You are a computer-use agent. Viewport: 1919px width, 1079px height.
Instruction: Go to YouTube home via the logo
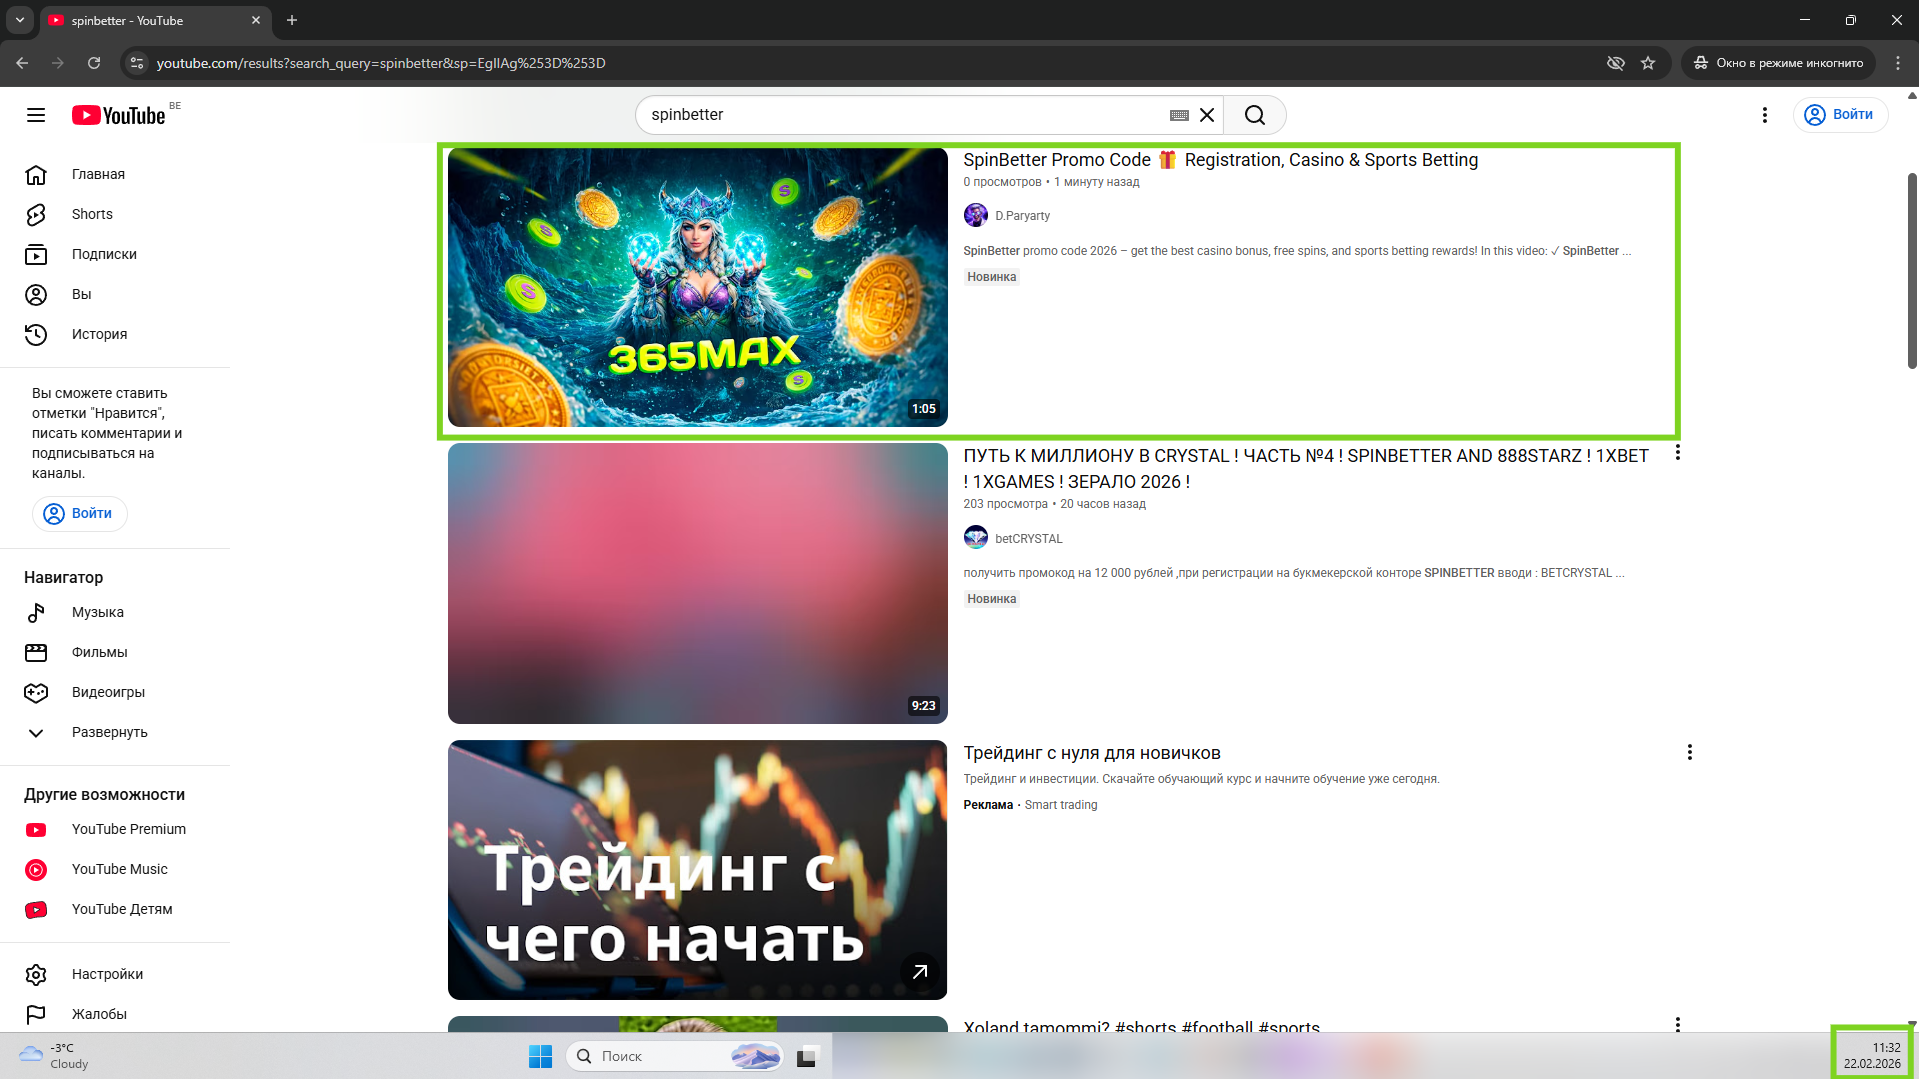pyautogui.click(x=118, y=115)
